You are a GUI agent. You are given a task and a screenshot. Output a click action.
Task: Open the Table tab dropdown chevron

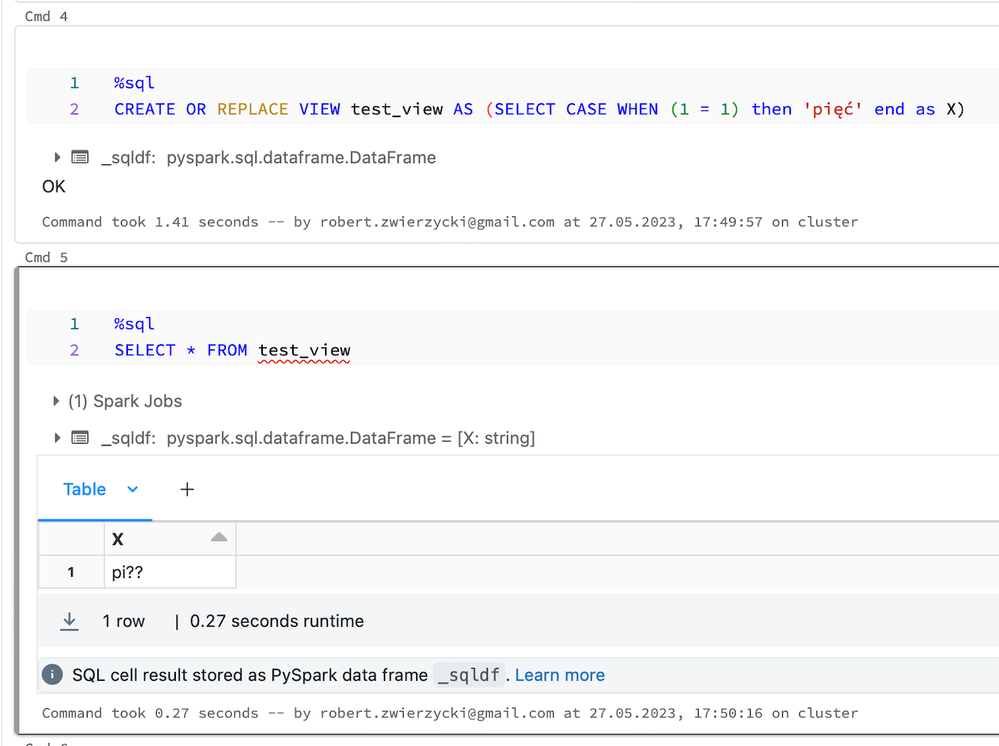[133, 489]
